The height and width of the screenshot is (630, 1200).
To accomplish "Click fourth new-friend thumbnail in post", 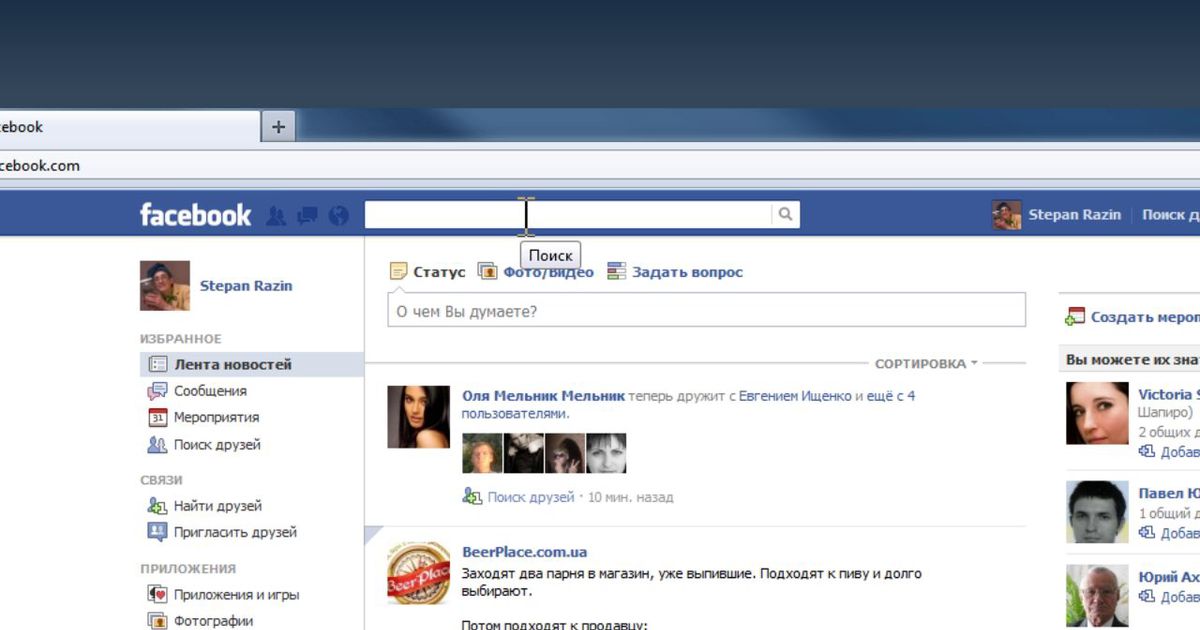I will coord(606,453).
